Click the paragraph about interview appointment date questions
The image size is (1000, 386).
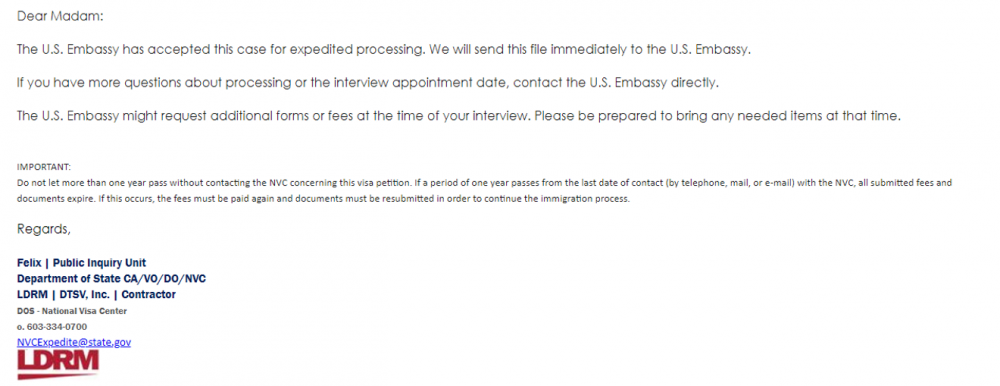click(x=367, y=84)
